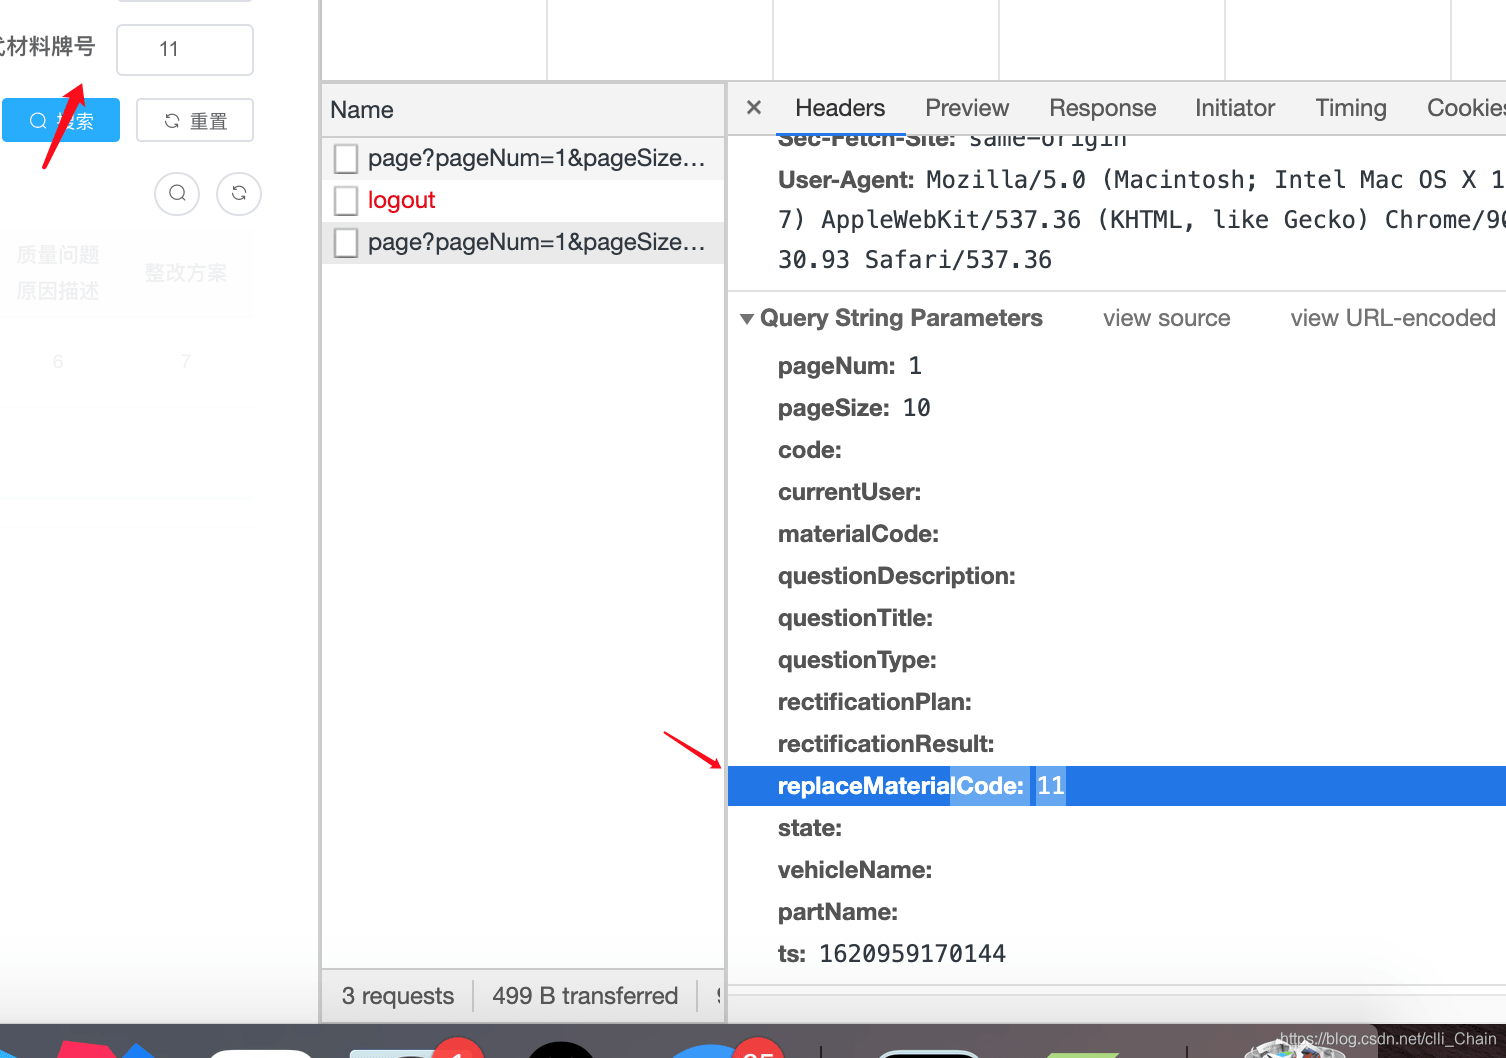Click the vehicleName parameter
The width and height of the screenshot is (1506, 1058).
point(855,870)
